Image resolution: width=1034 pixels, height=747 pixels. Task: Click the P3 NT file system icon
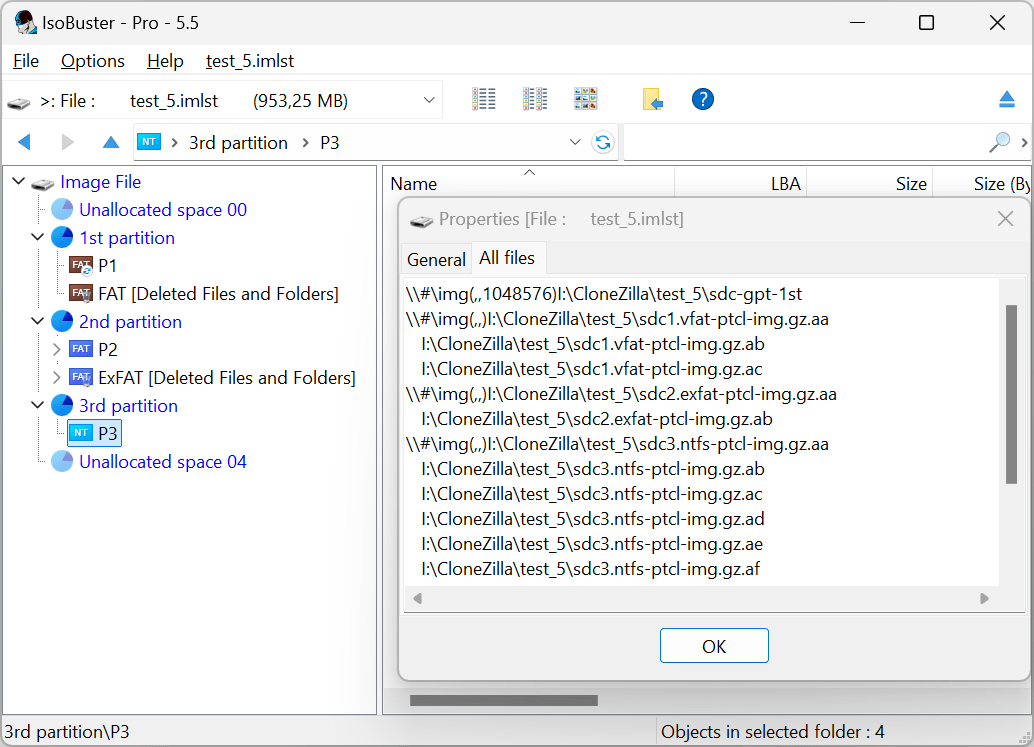pyautogui.click(x=81, y=433)
